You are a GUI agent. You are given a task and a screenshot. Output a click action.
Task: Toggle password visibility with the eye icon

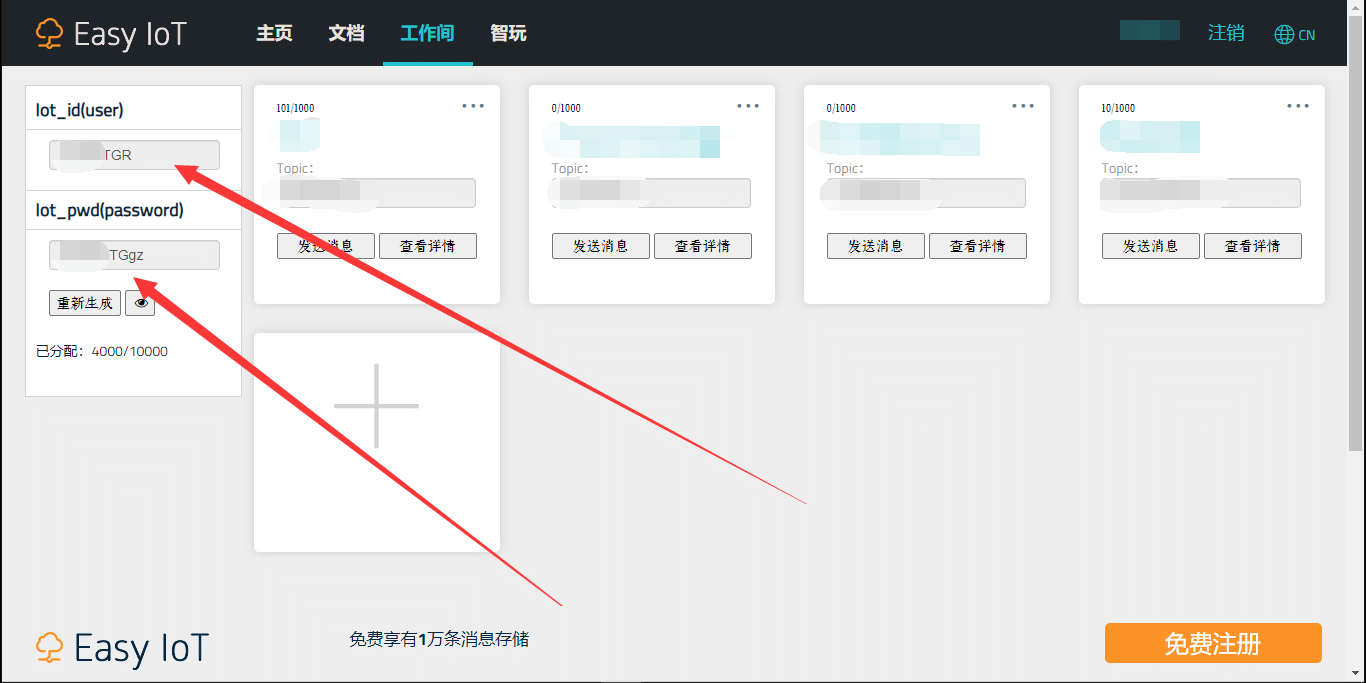point(139,302)
